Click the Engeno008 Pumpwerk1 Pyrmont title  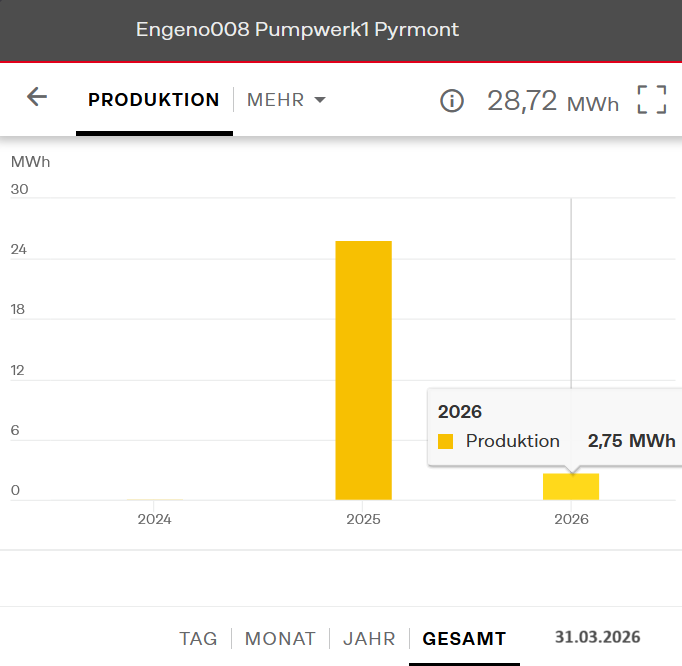point(297,30)
